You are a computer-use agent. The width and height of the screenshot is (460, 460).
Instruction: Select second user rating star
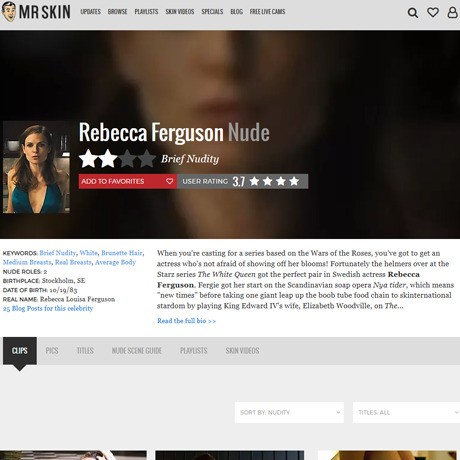[268, 181]
